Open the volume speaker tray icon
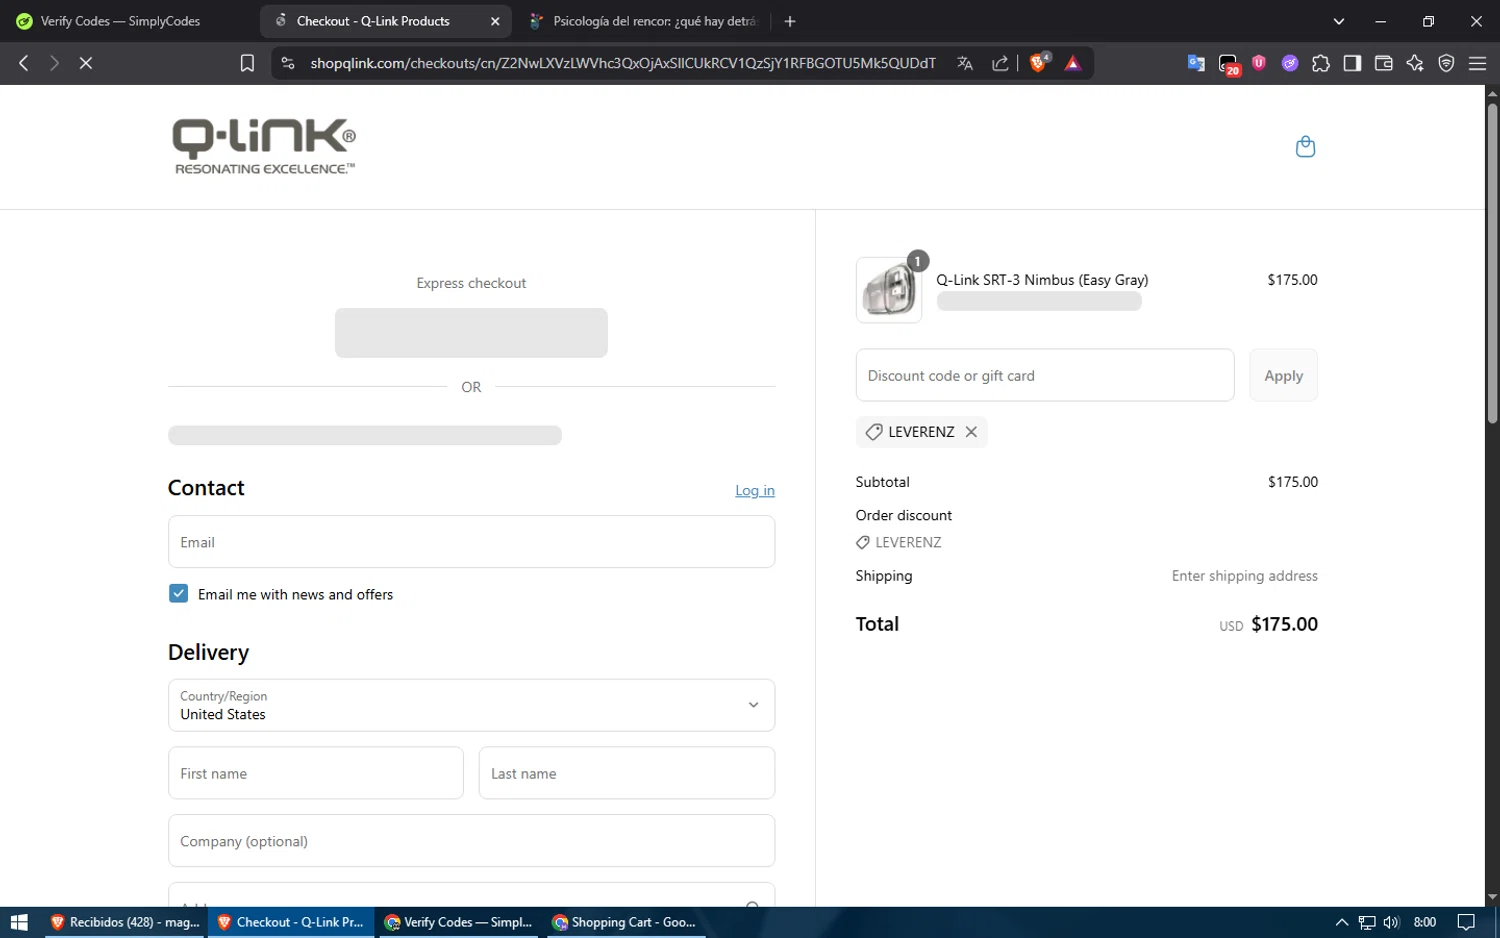Viewport: 1500px width, 938px height. pyautogui.click(x=1391, y=922)
